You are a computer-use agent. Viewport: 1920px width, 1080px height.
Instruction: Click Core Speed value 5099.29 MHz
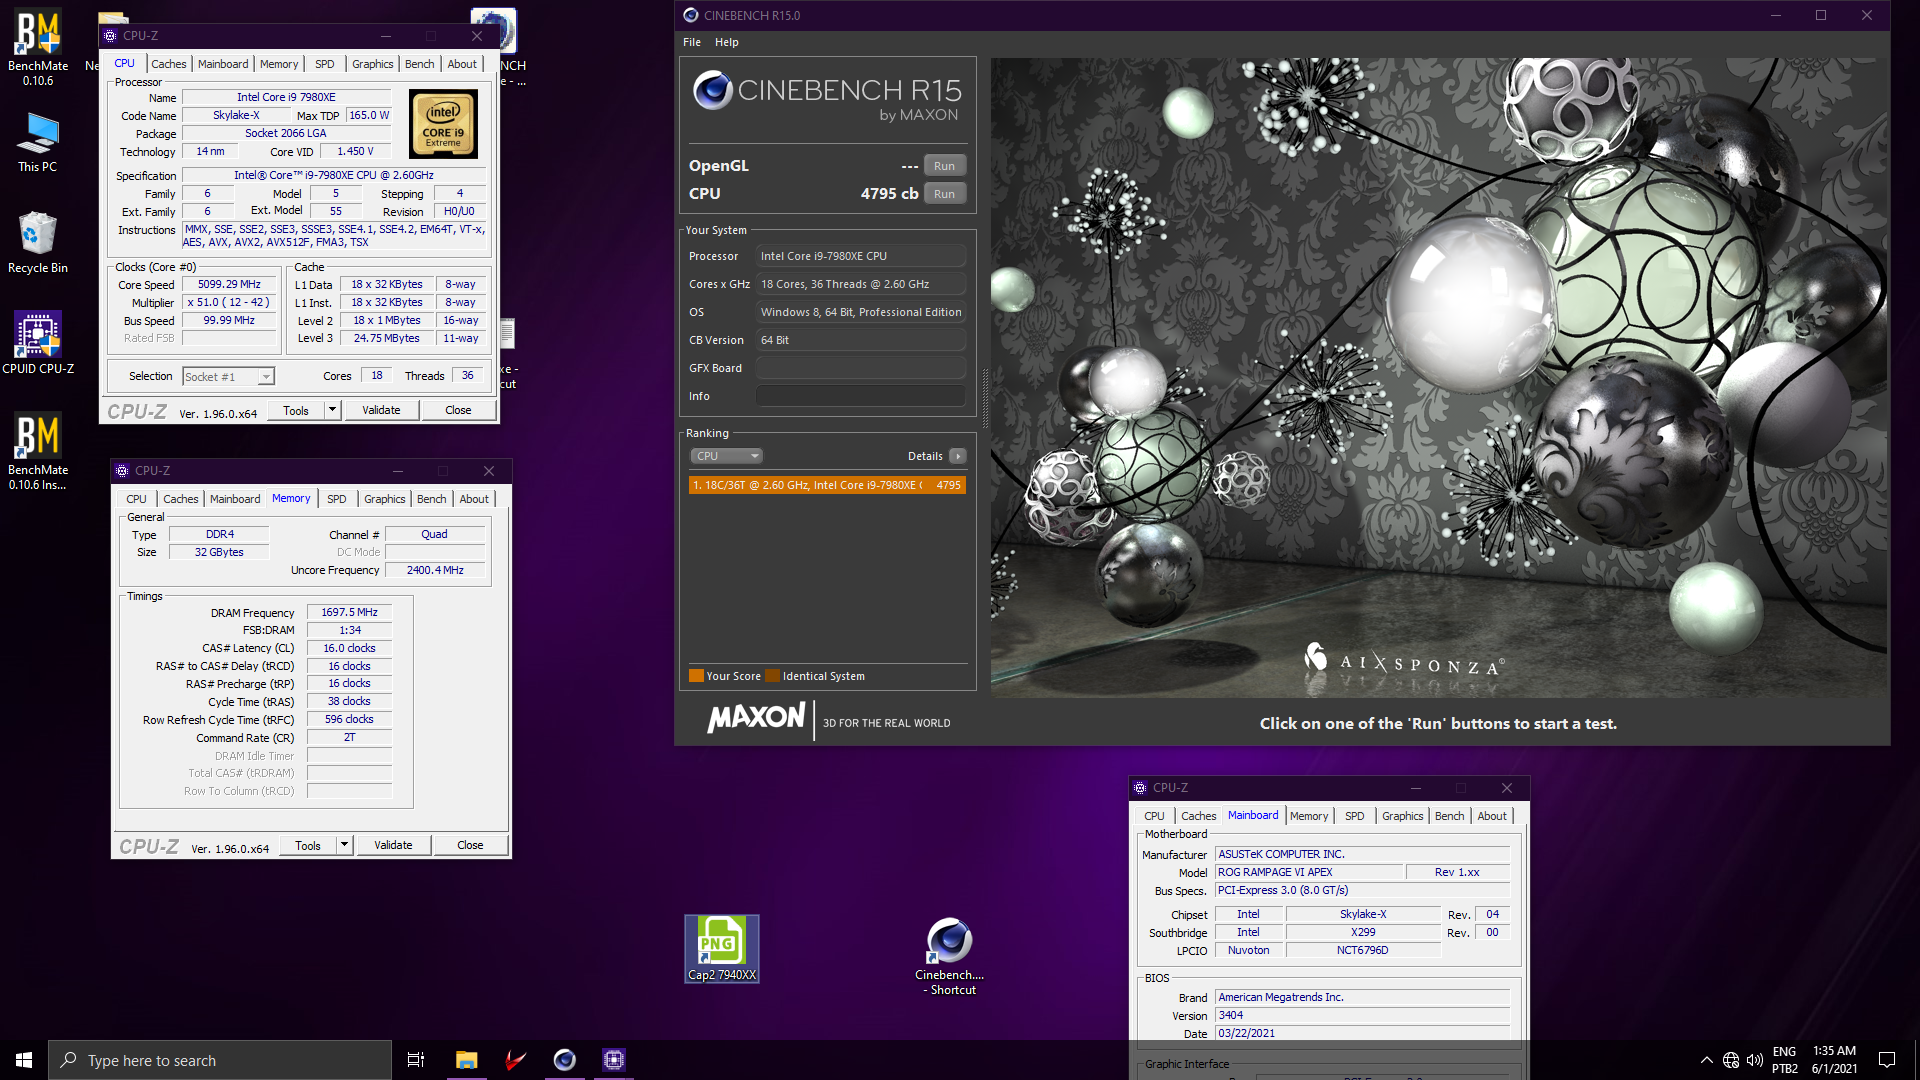pos(229,285)
